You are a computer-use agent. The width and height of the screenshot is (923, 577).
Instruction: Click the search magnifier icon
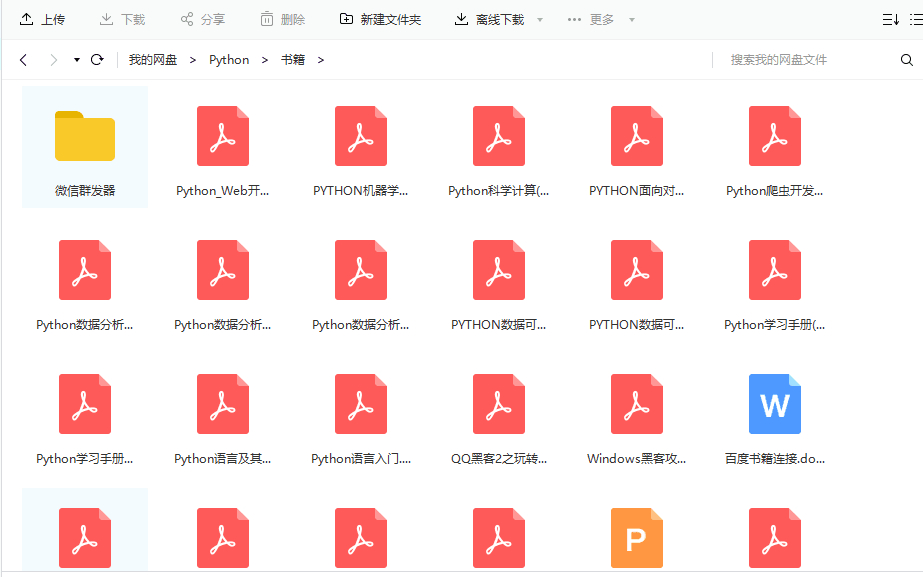click(x=907, y=59)
